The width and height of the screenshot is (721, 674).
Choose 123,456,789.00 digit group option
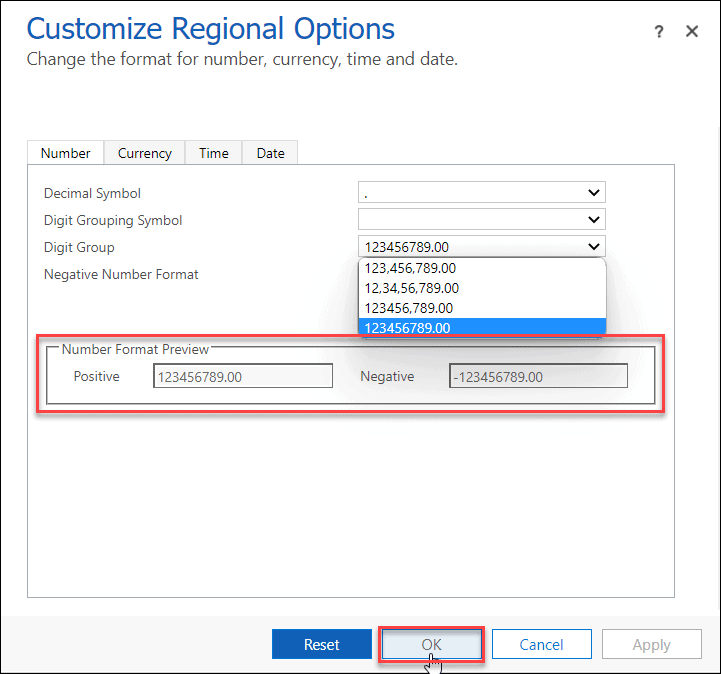click(482, 268)
